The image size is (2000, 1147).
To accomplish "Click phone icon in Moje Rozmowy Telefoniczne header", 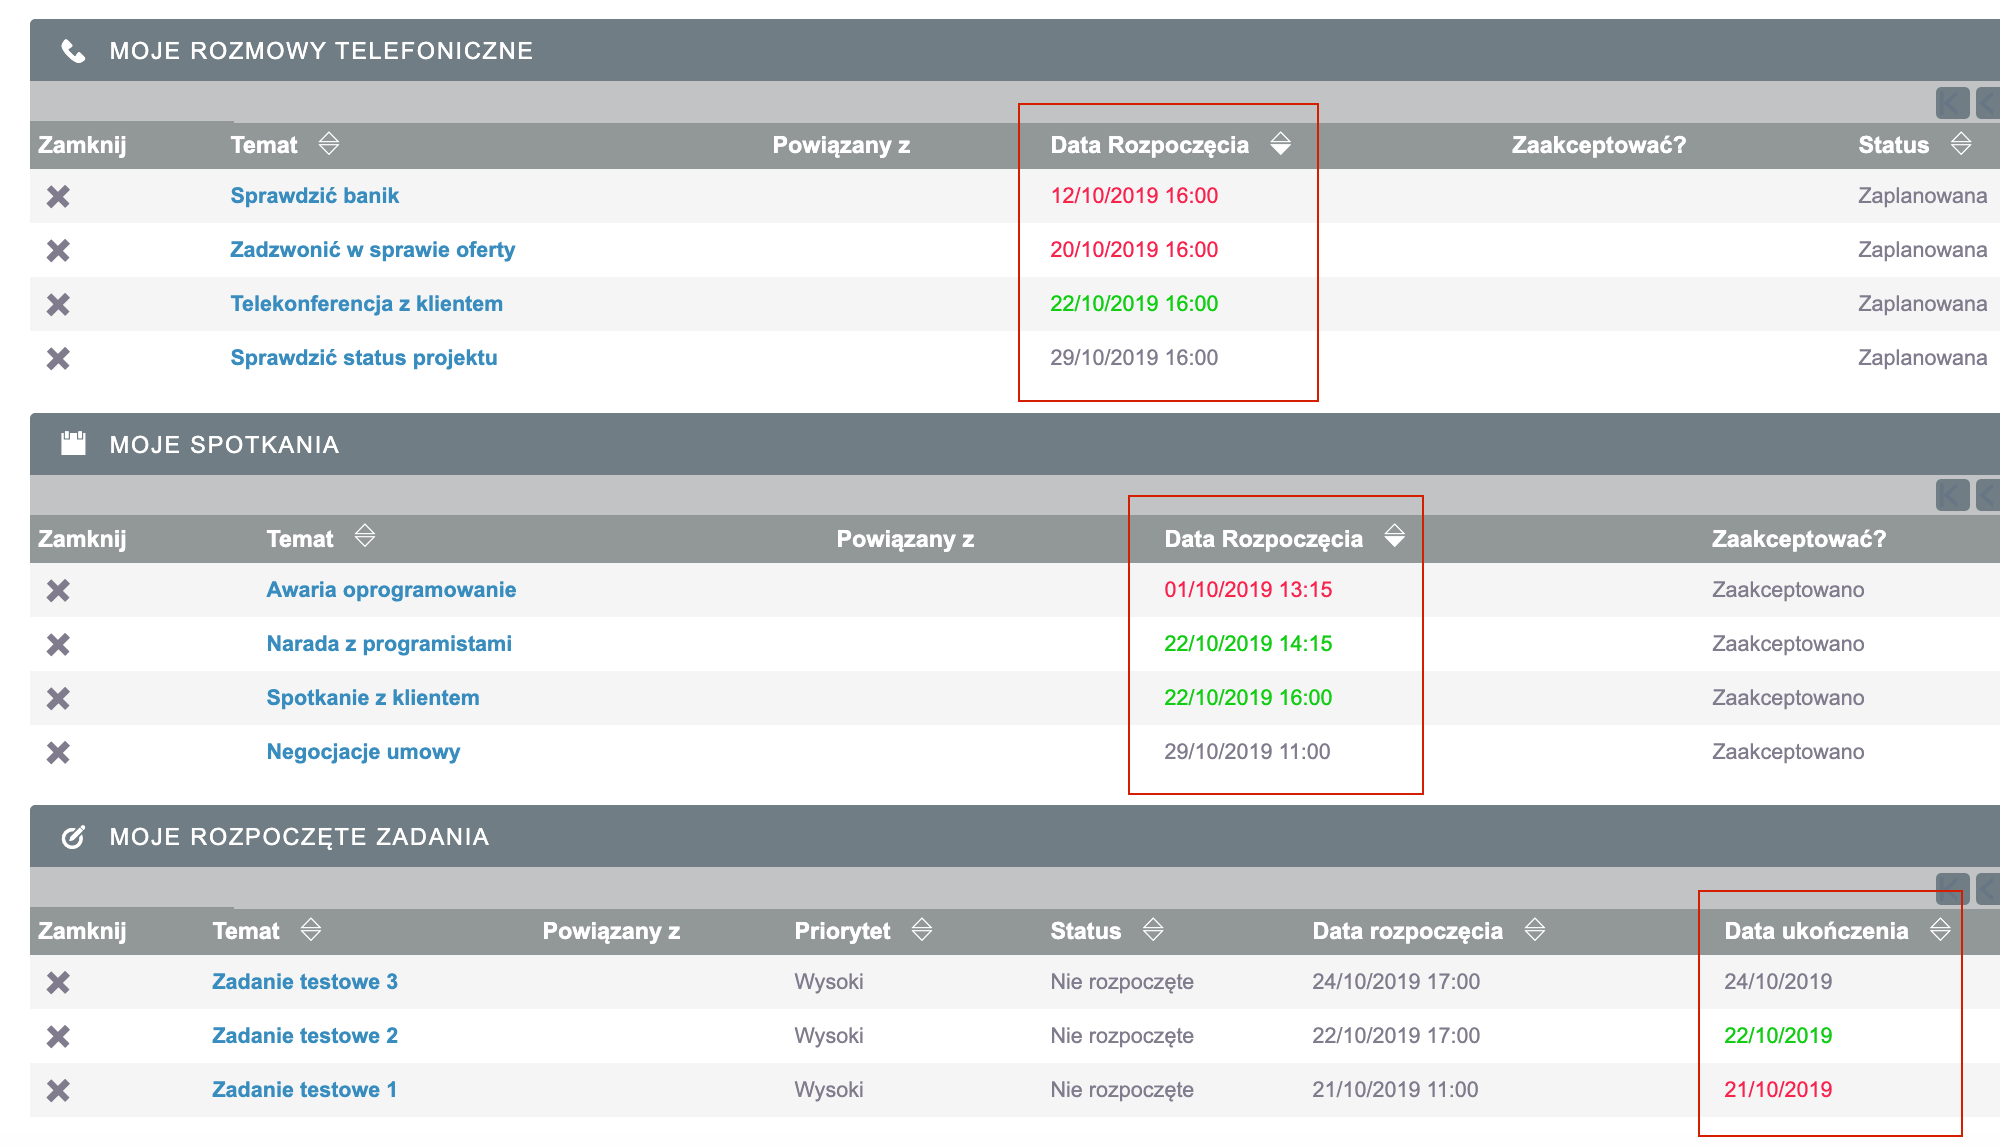I will coord(73,51).
